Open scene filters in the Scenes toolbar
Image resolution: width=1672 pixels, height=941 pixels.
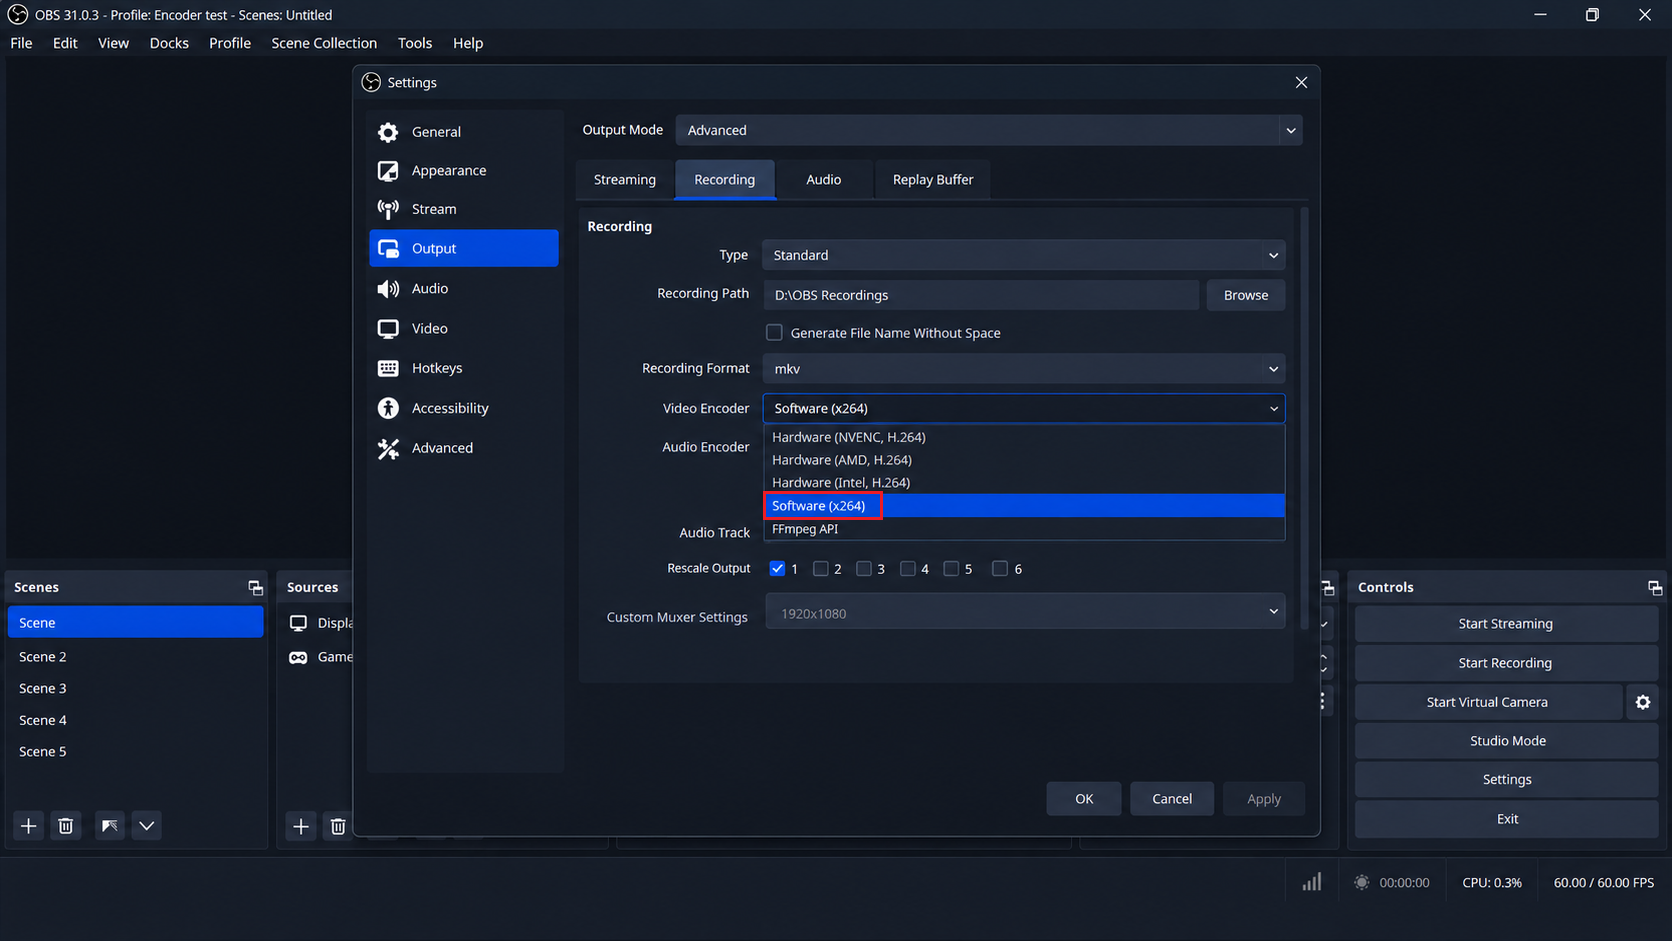(110, 826)
